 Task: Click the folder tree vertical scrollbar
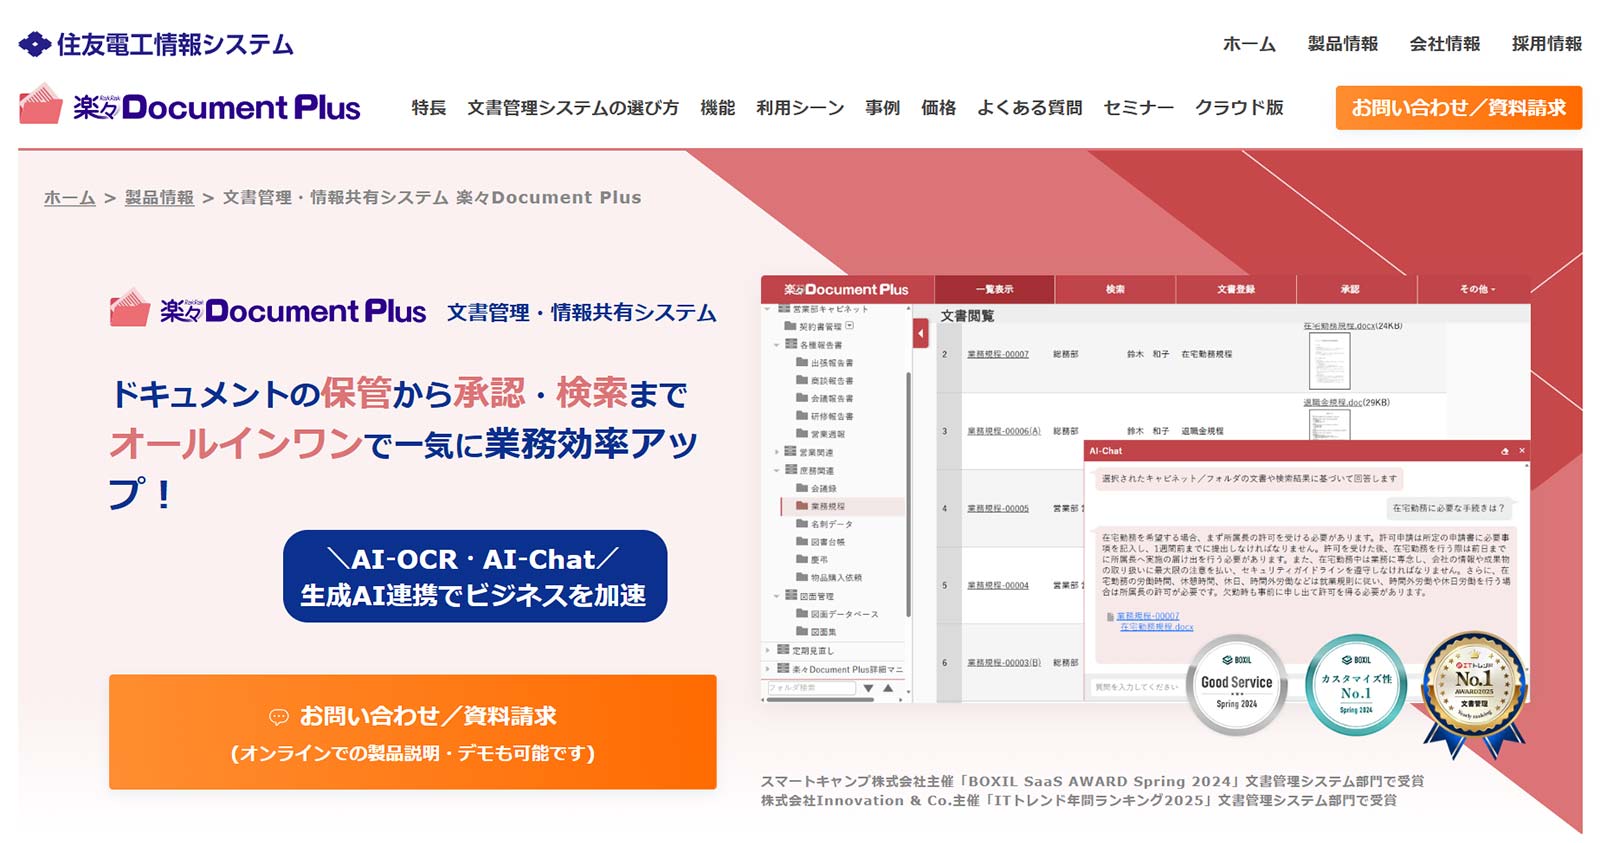coord(908,494)
